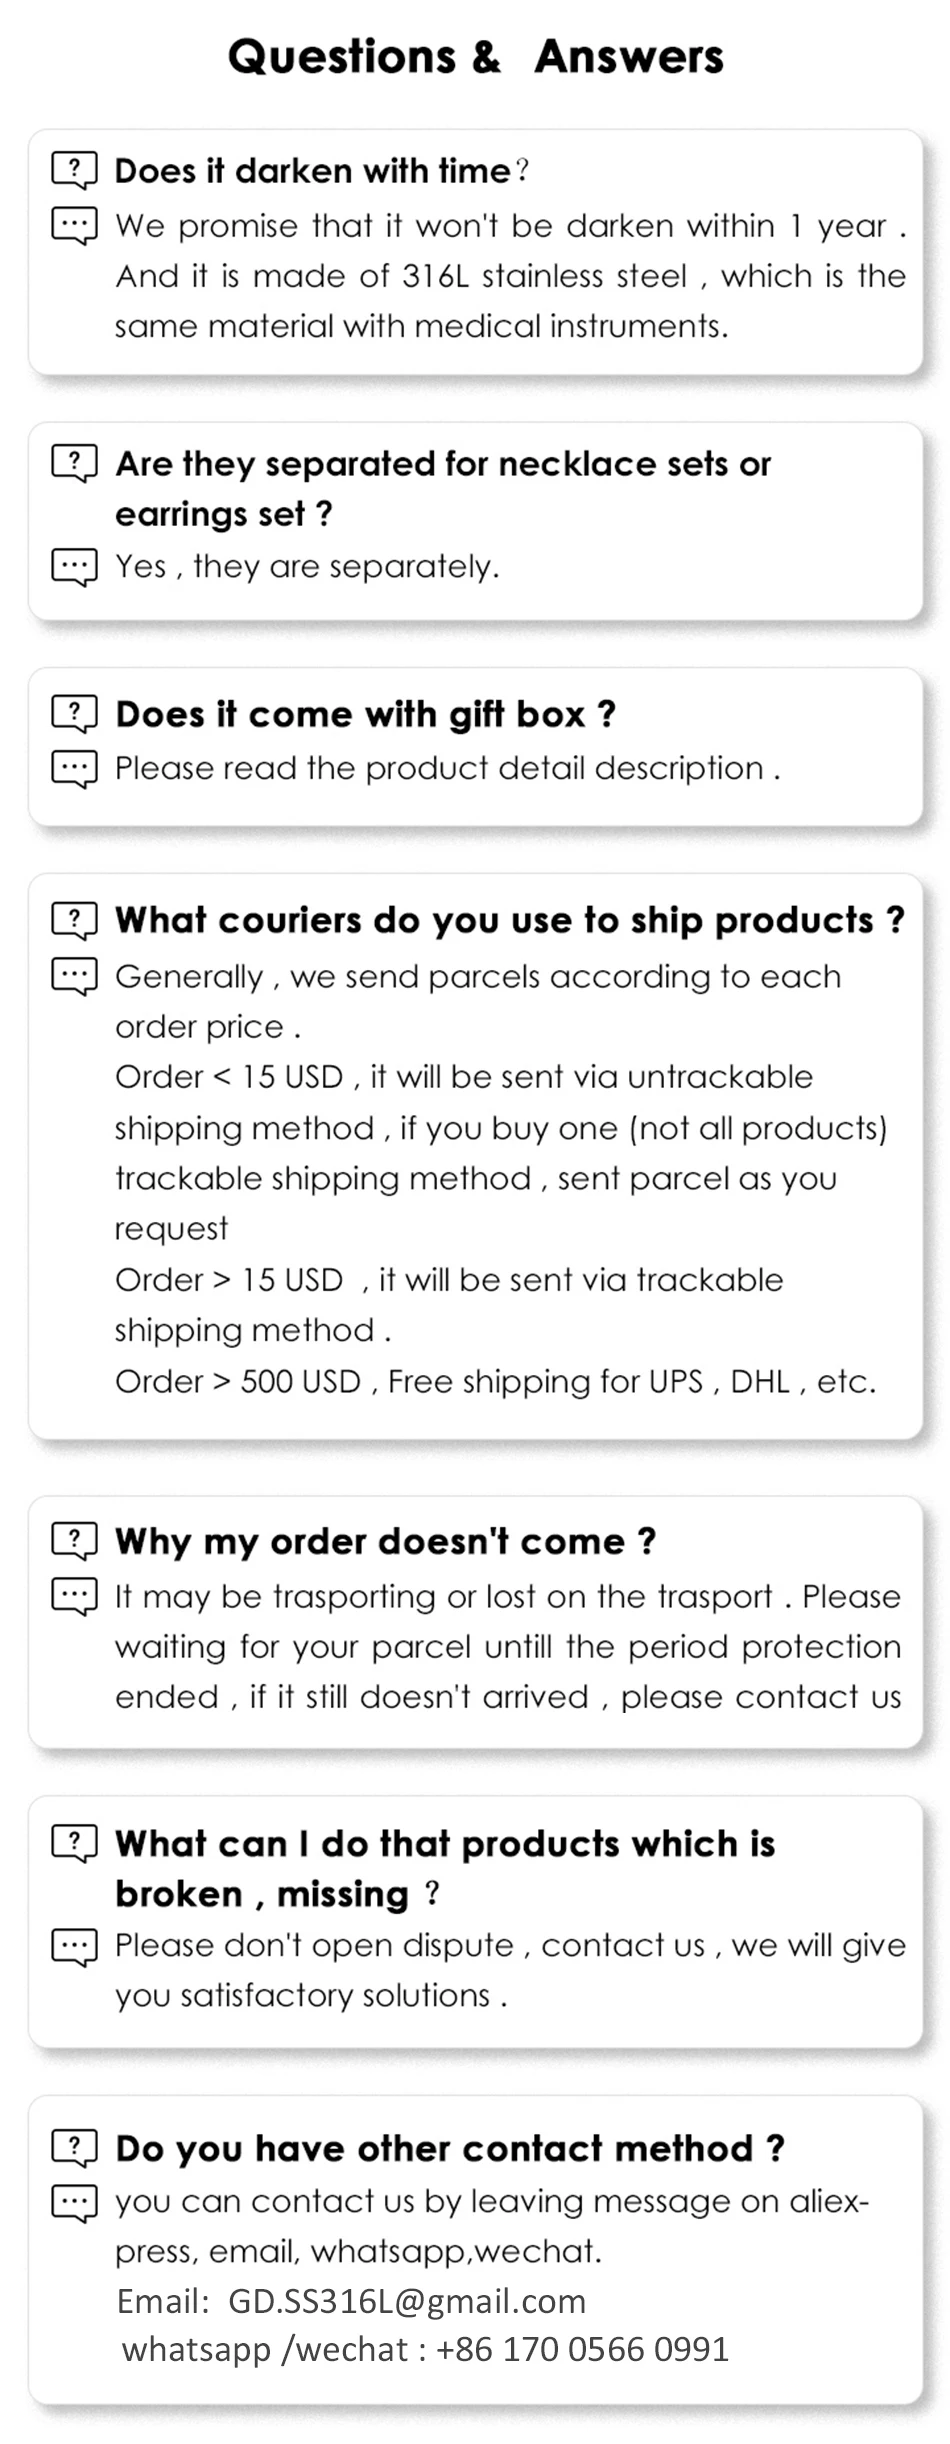950x2444 pixels.
Task: Click answer icon beside 'Please read the product detail'
Action: (x=74, y=769)
